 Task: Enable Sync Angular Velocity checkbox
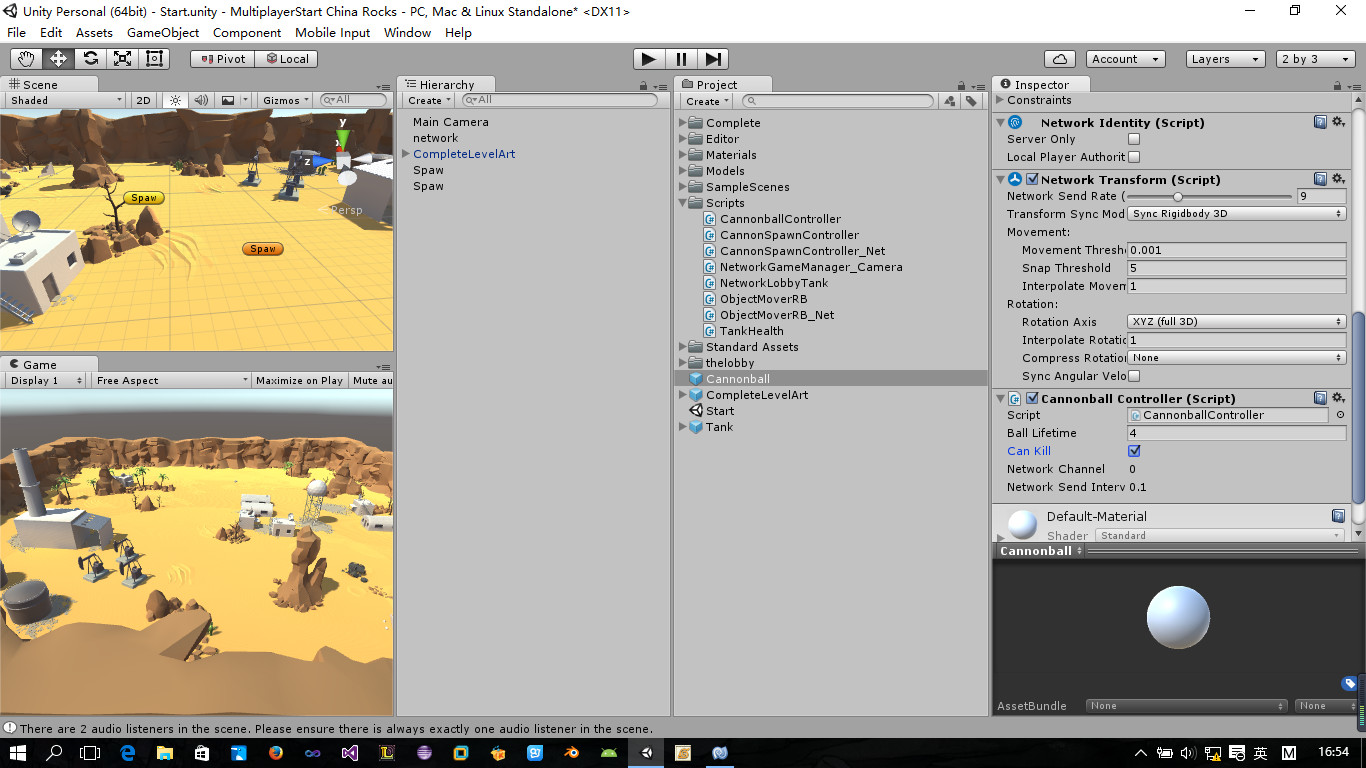point(1134,376)
